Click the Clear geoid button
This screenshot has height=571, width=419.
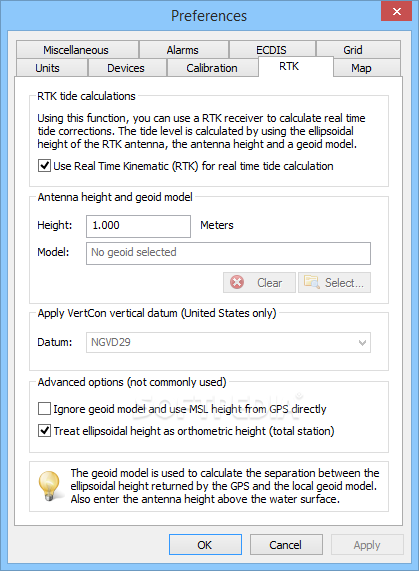click(x=259, y=283)
